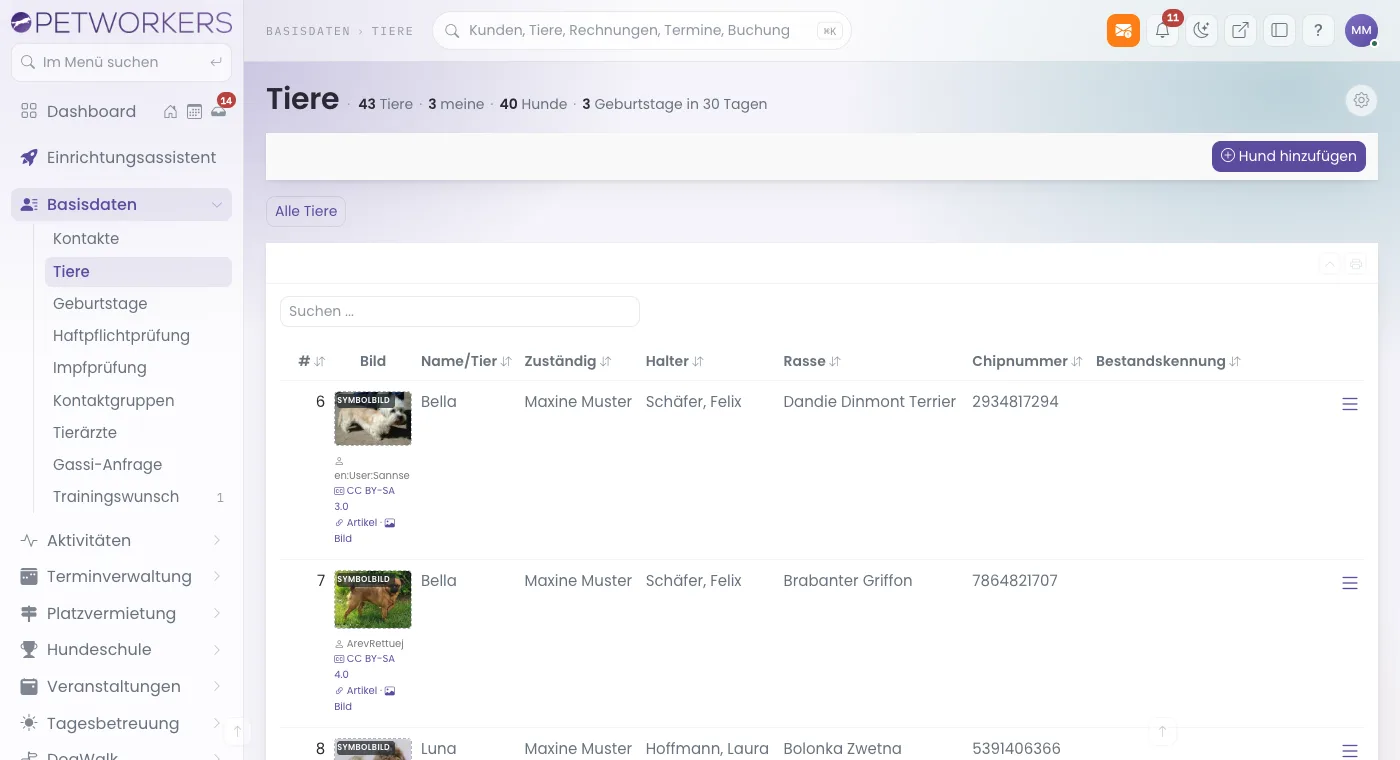Viewport: 1400px width, 760px height.
Task: Expand the Terminverwaltung menu section
Action: click(x=121, y=577)
